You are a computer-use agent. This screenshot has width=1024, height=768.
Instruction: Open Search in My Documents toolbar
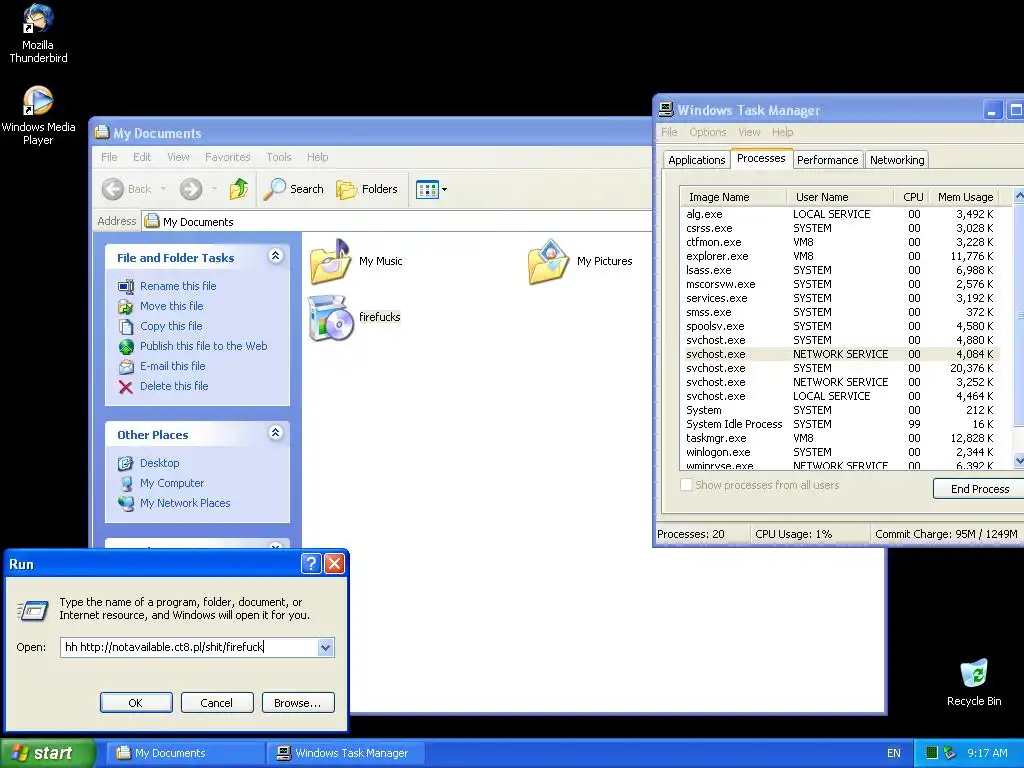click(x=294, y=189)
